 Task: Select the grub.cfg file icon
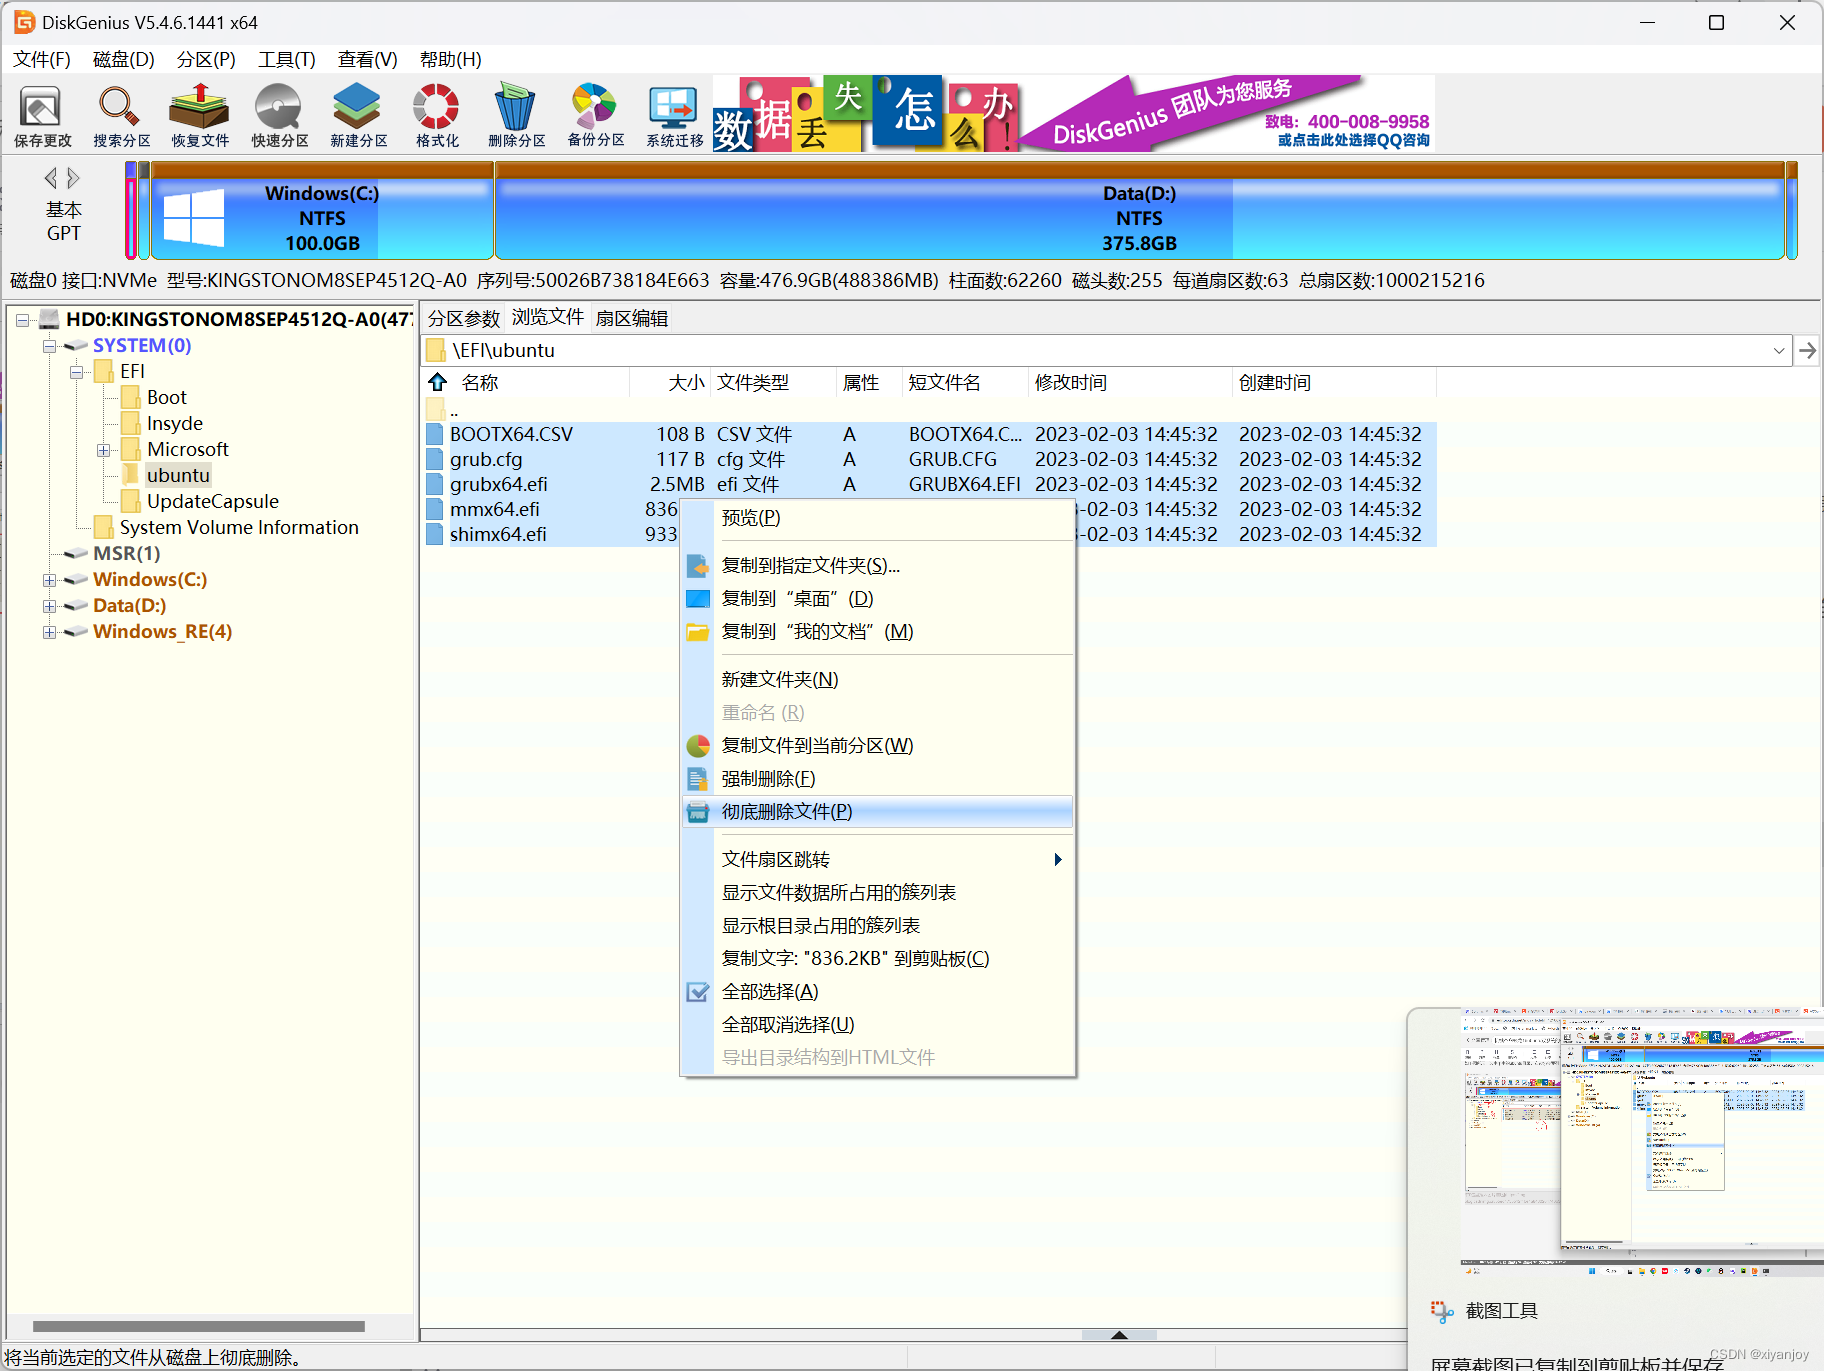[x=435, y=459]
